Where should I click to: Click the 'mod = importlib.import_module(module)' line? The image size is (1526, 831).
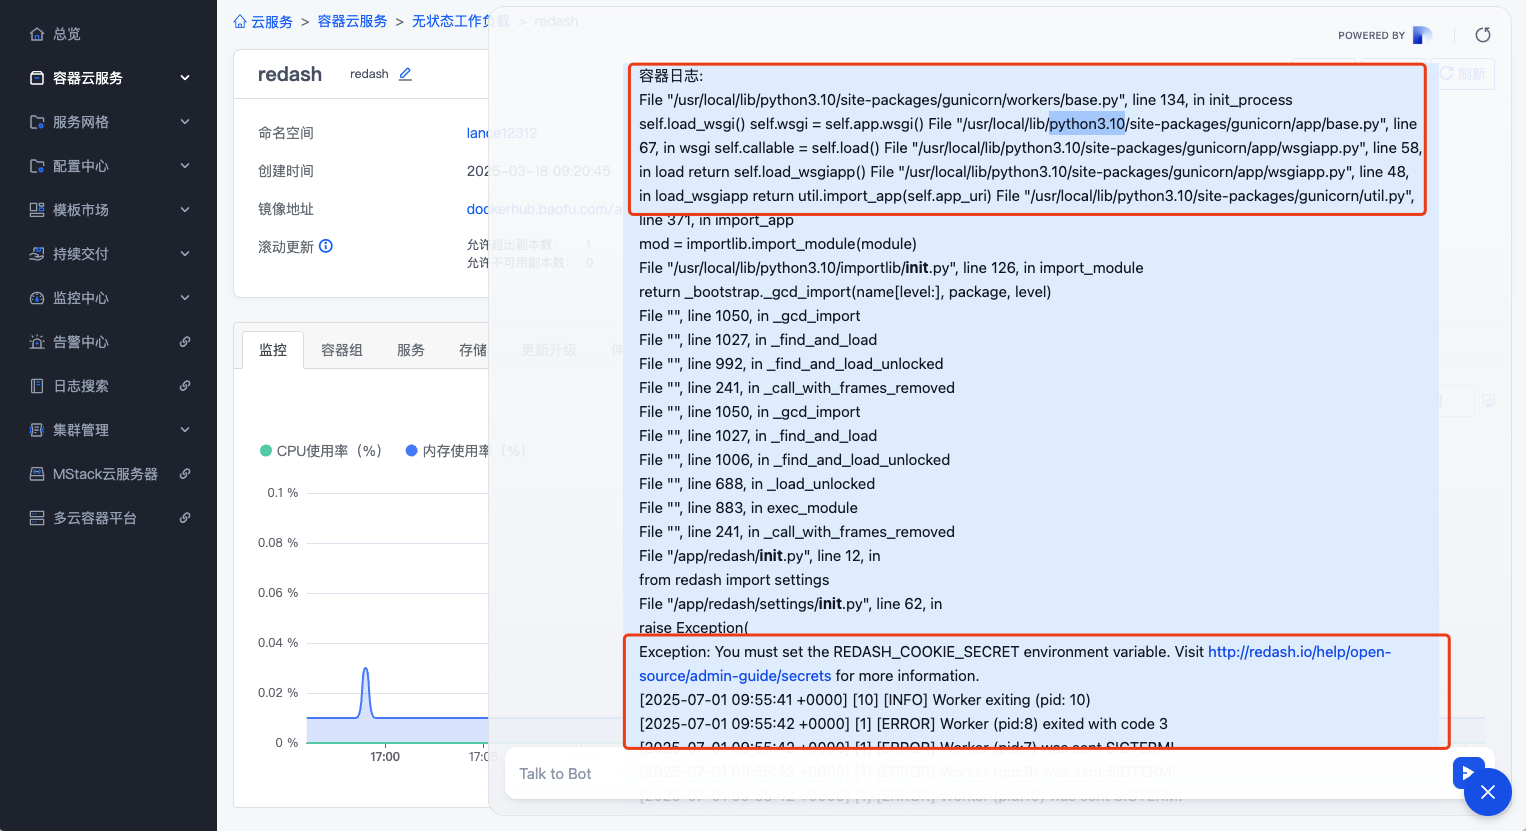pos(778,244)
